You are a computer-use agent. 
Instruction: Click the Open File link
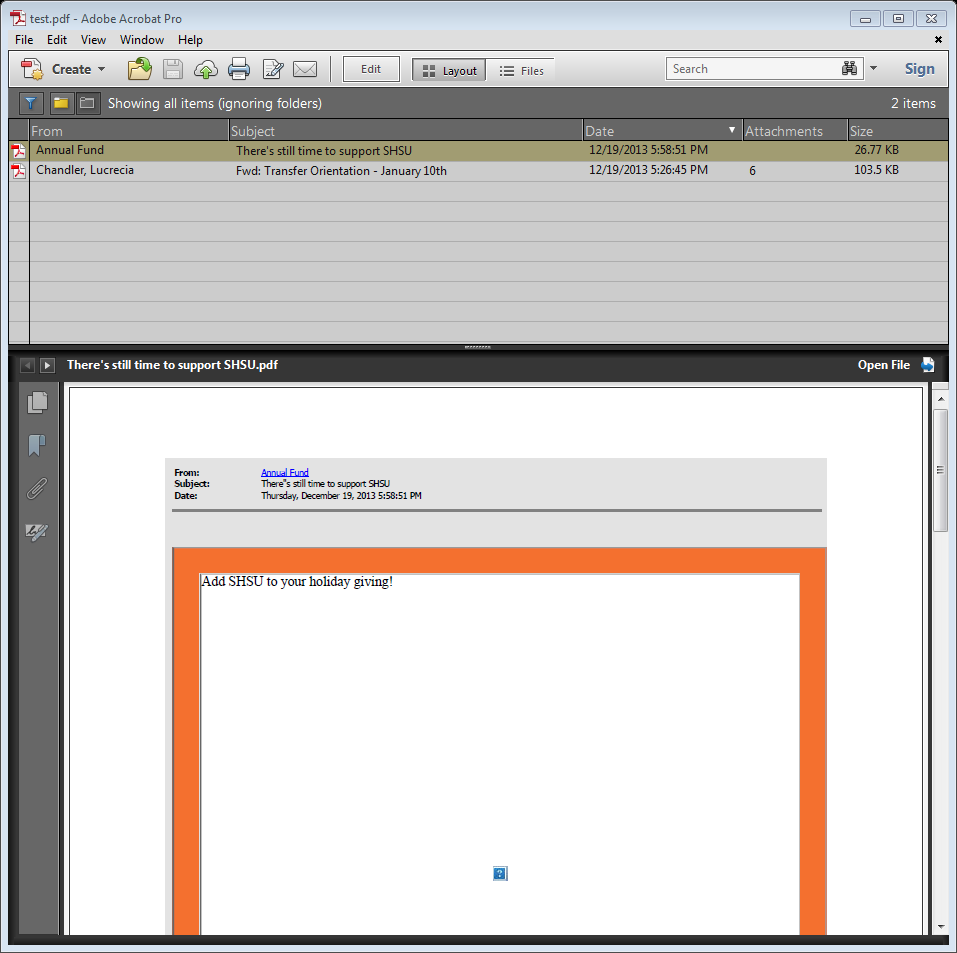tap(884, 365)
